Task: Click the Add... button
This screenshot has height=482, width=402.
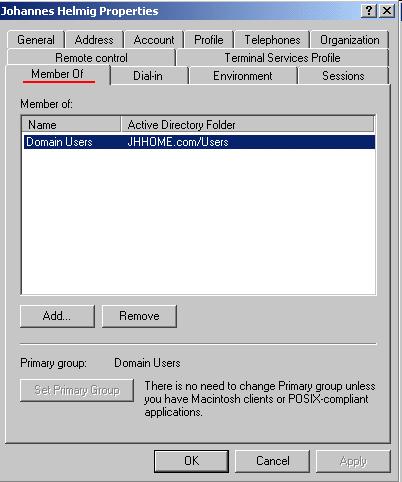Action: point(57,316)
